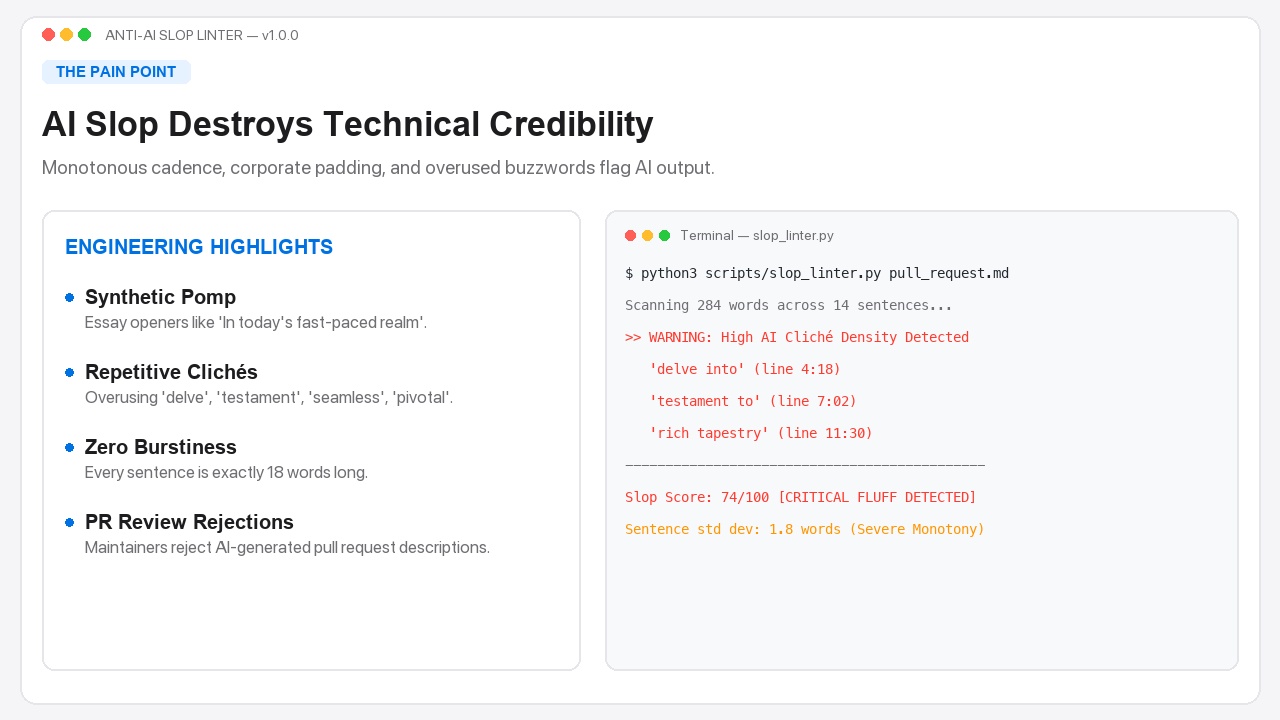Click the 'delve into' (line 4:18) entry
The image size is (1280, 720).
[x=745, y=369]
